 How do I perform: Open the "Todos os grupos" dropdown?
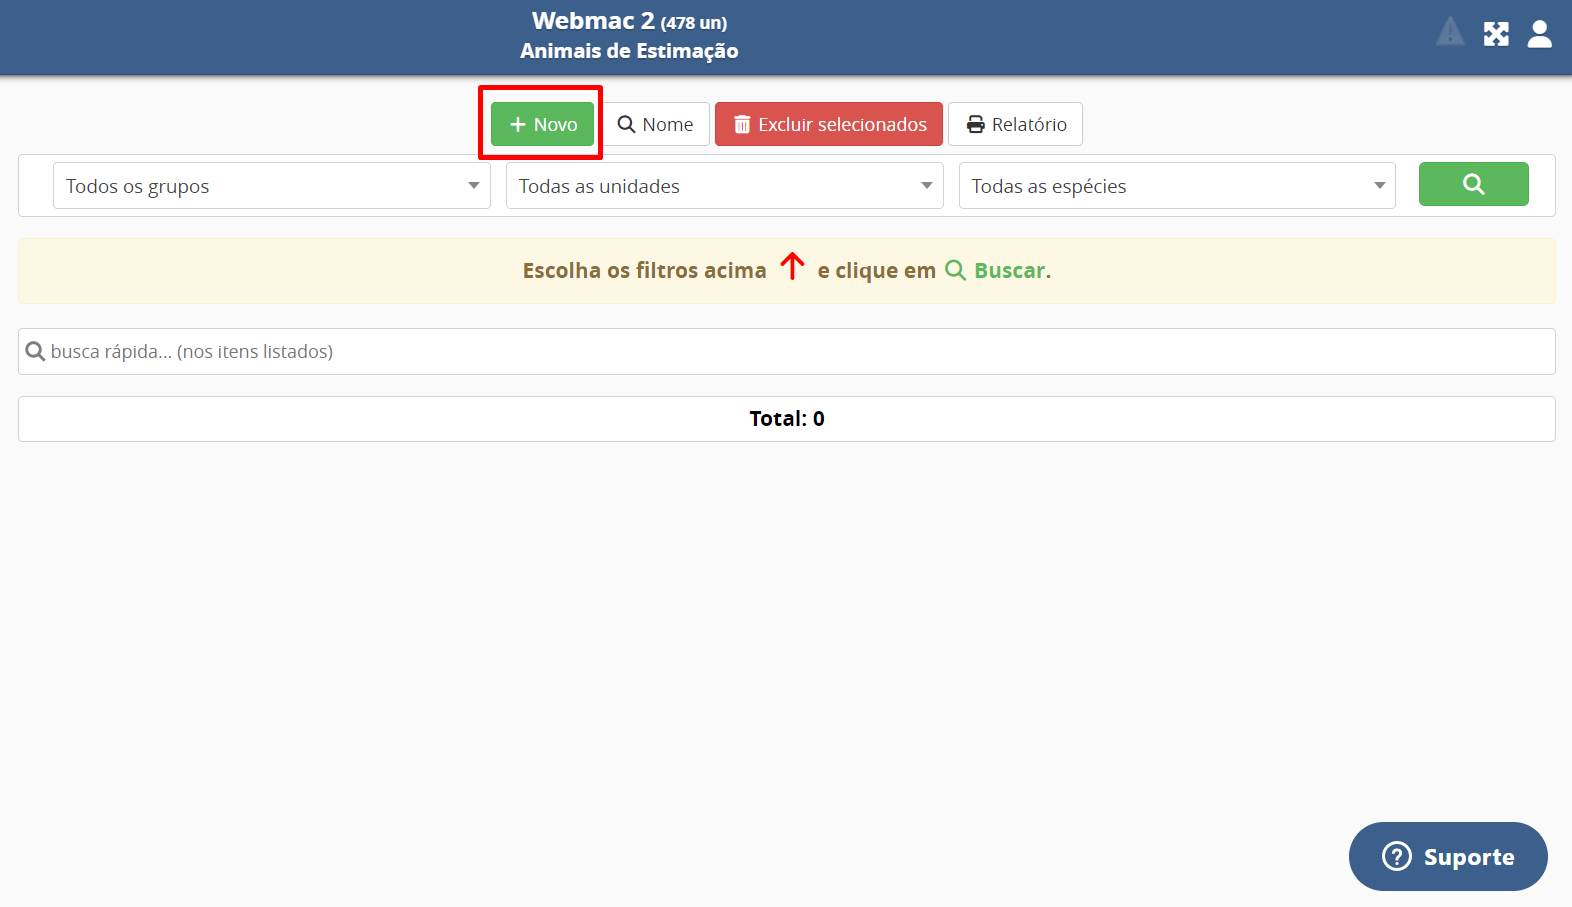coord(271,186)
